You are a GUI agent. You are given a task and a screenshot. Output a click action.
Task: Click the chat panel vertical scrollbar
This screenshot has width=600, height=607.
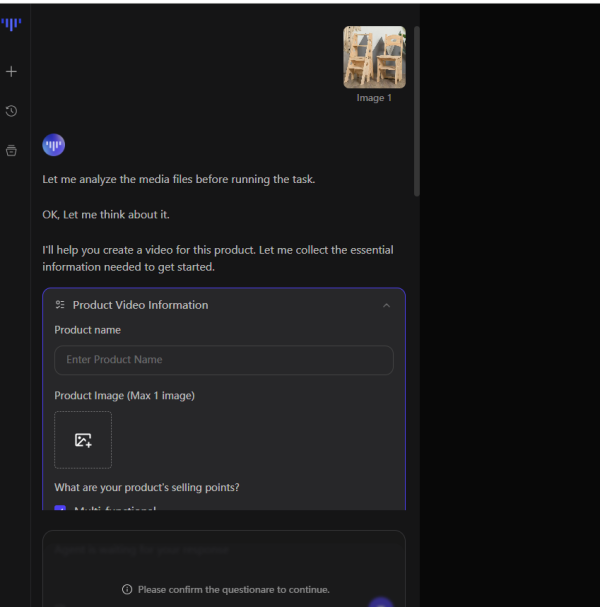[x=417, y=110]
